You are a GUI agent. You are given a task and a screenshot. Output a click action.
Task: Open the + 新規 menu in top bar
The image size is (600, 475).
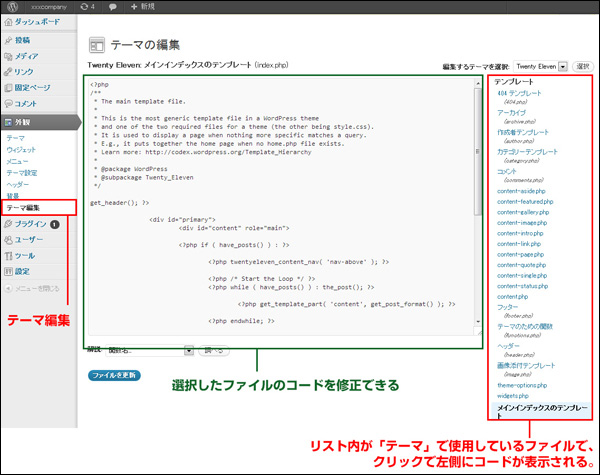pos(140,7)
